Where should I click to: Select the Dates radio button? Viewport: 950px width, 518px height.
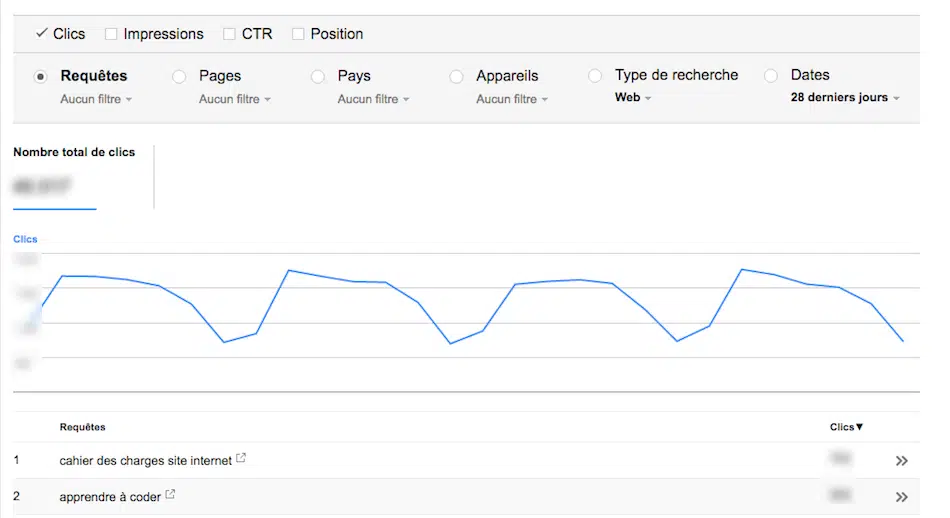[x=771, y=76]
